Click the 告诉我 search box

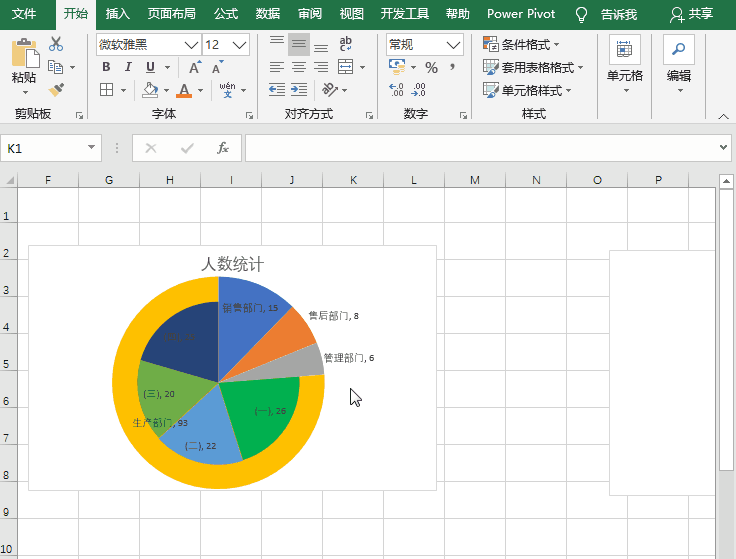pos(619,15)
